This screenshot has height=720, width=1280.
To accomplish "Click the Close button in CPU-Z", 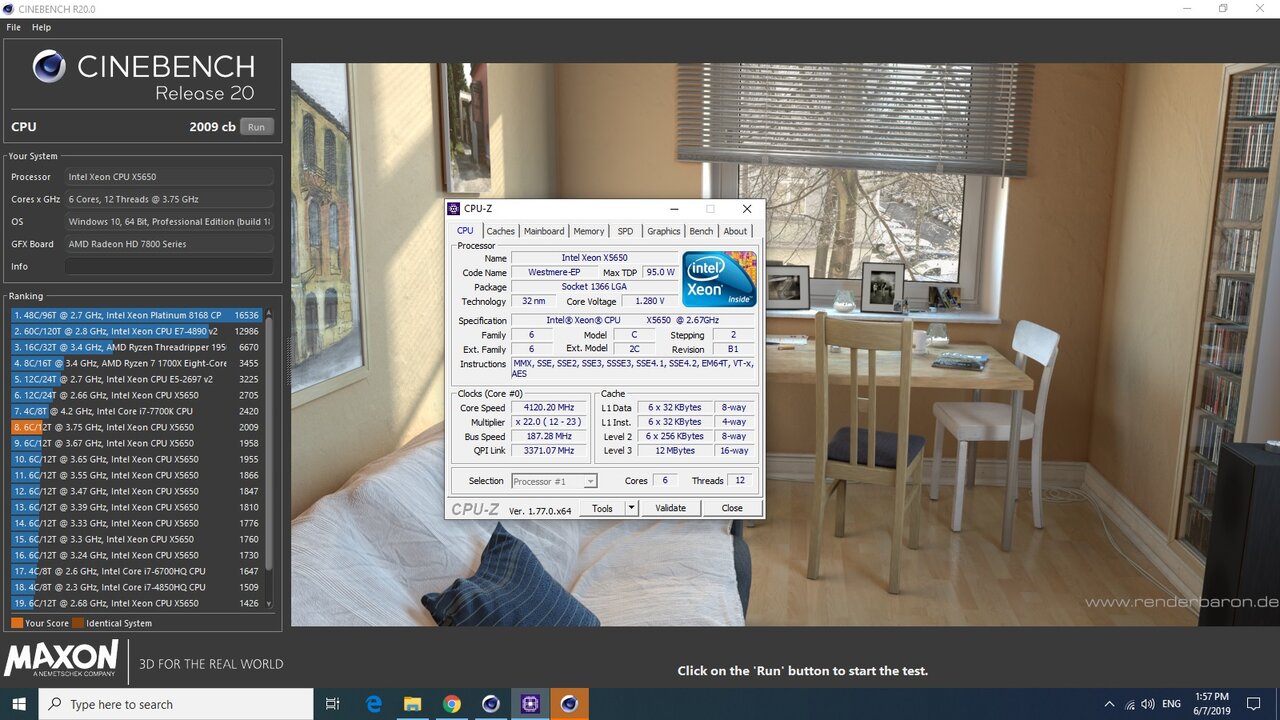I will pyautogui.click(x=732, y=508).
